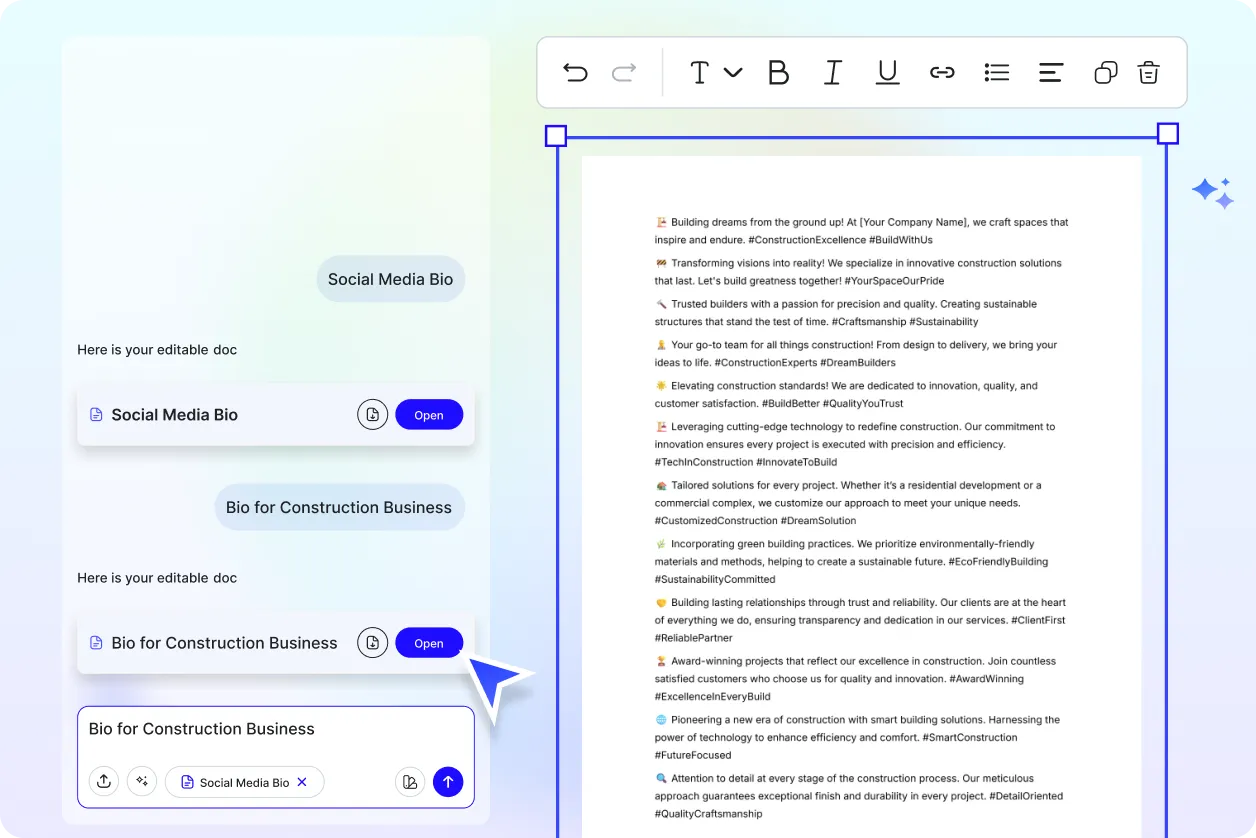Insert a hyperlink
This screenshot has width=1256, height=838.
click(942, 72)
